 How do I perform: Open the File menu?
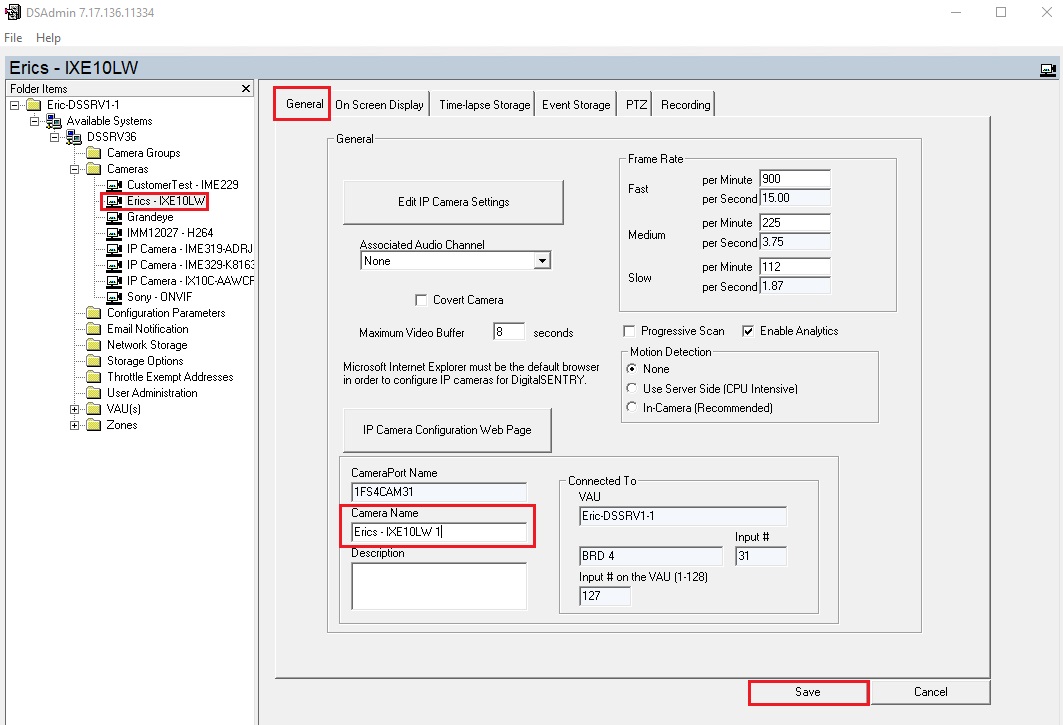point(13,38)
